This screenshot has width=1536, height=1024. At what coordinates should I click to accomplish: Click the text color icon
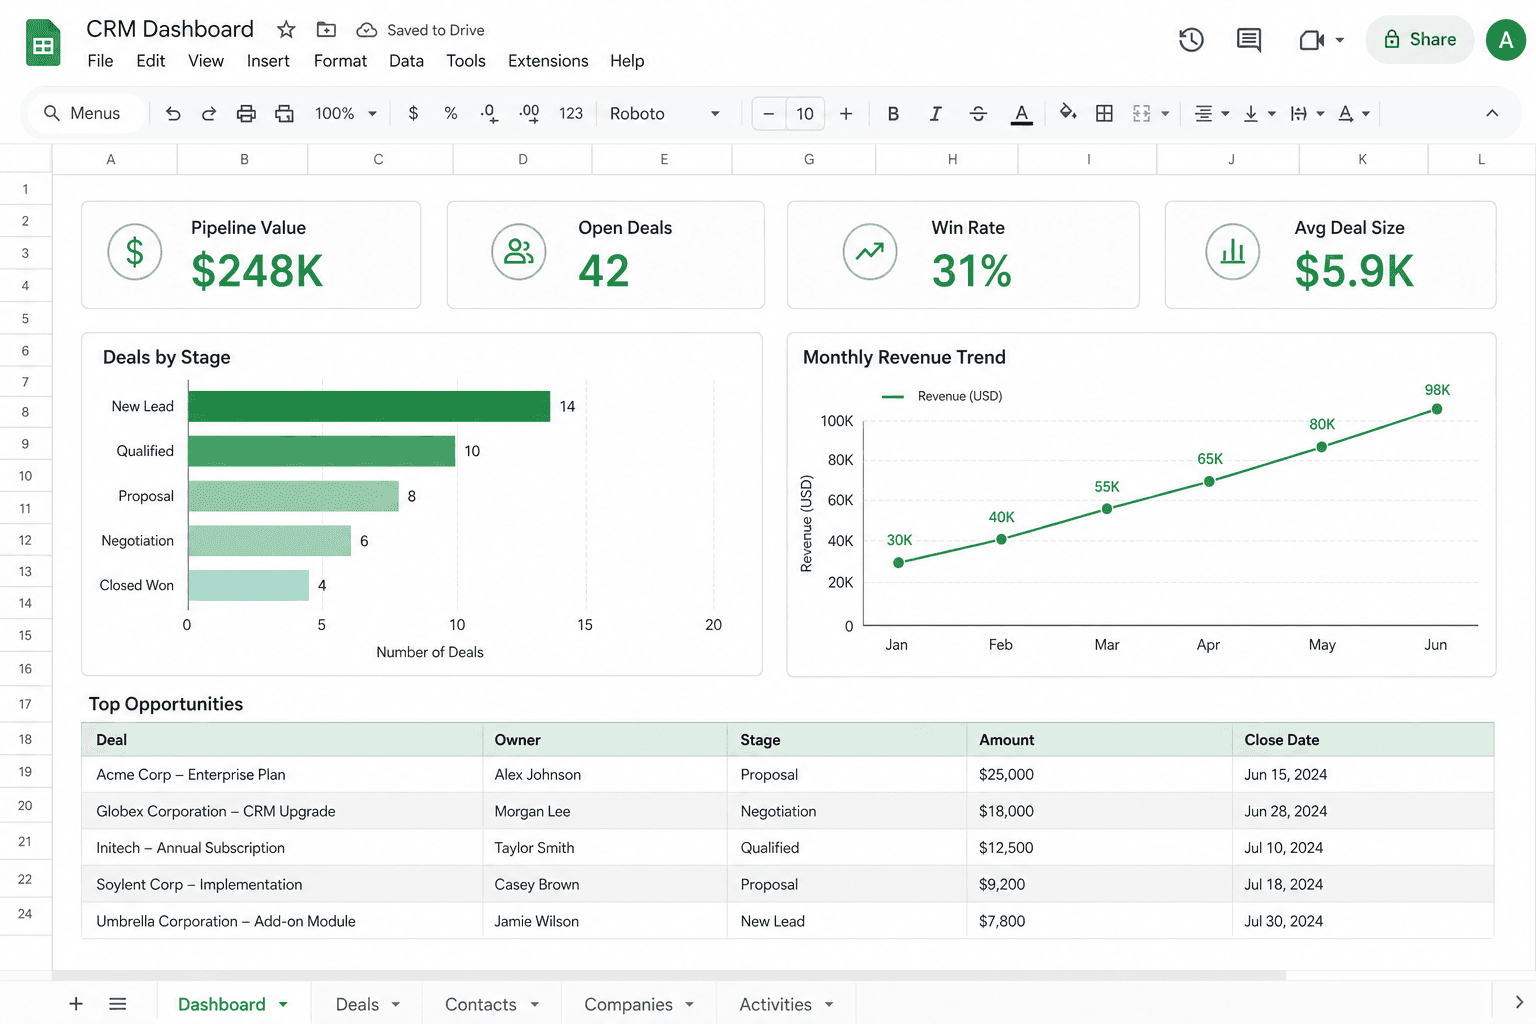click(x=1021, y=114)
